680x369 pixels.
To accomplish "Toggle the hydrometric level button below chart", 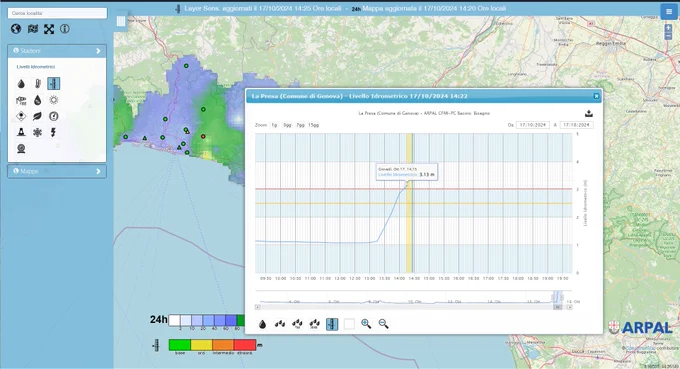I will coord(332,324).
